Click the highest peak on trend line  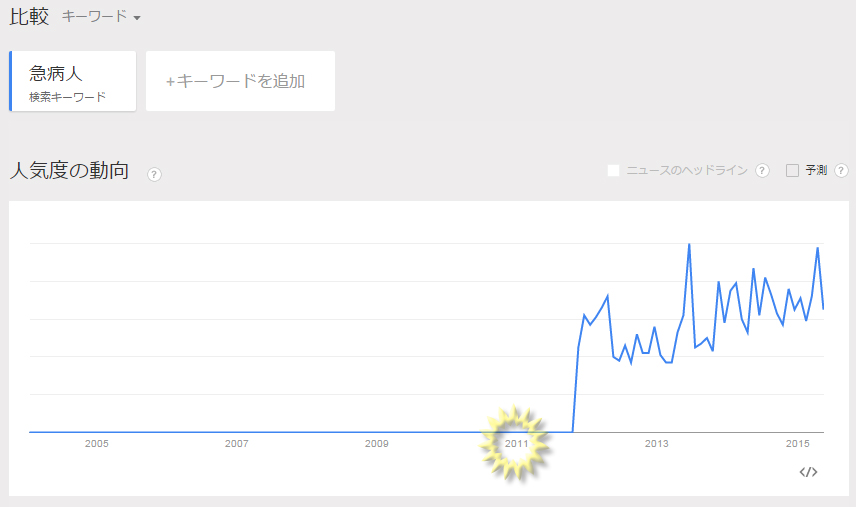coord(689,245)
